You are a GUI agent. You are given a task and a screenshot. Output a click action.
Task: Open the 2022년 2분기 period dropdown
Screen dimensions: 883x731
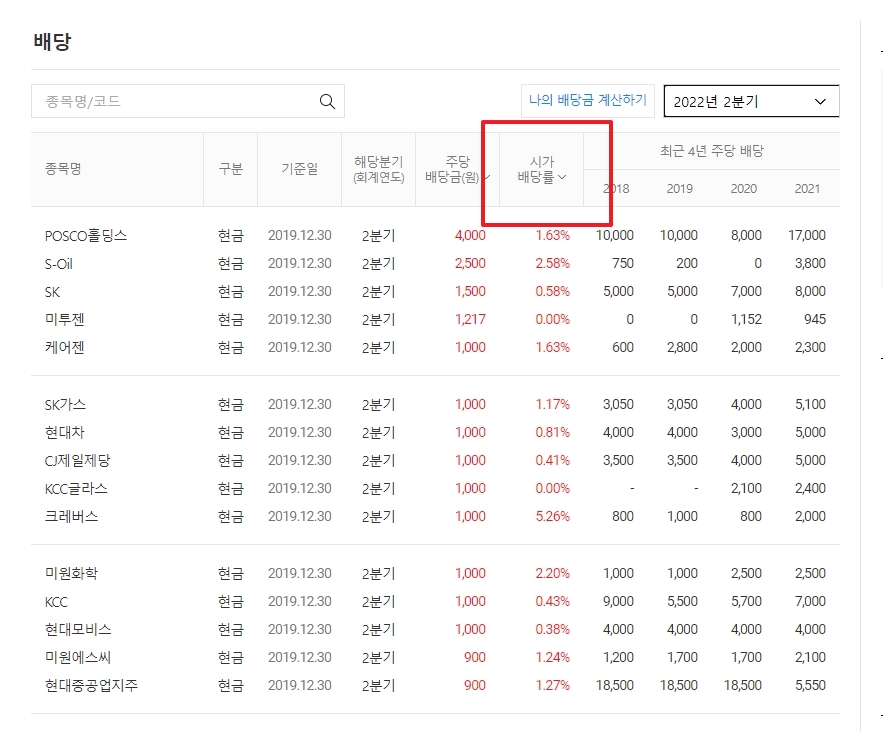coord(751,101)
